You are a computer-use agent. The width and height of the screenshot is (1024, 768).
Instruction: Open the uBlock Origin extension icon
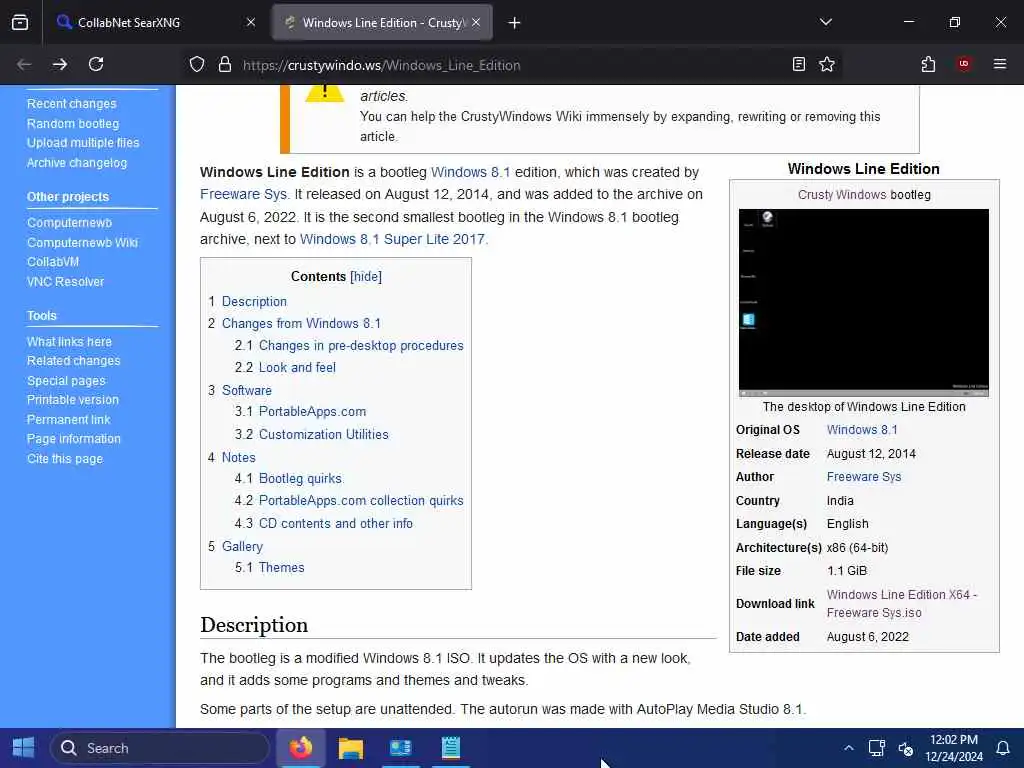click(x=963, y=64)
